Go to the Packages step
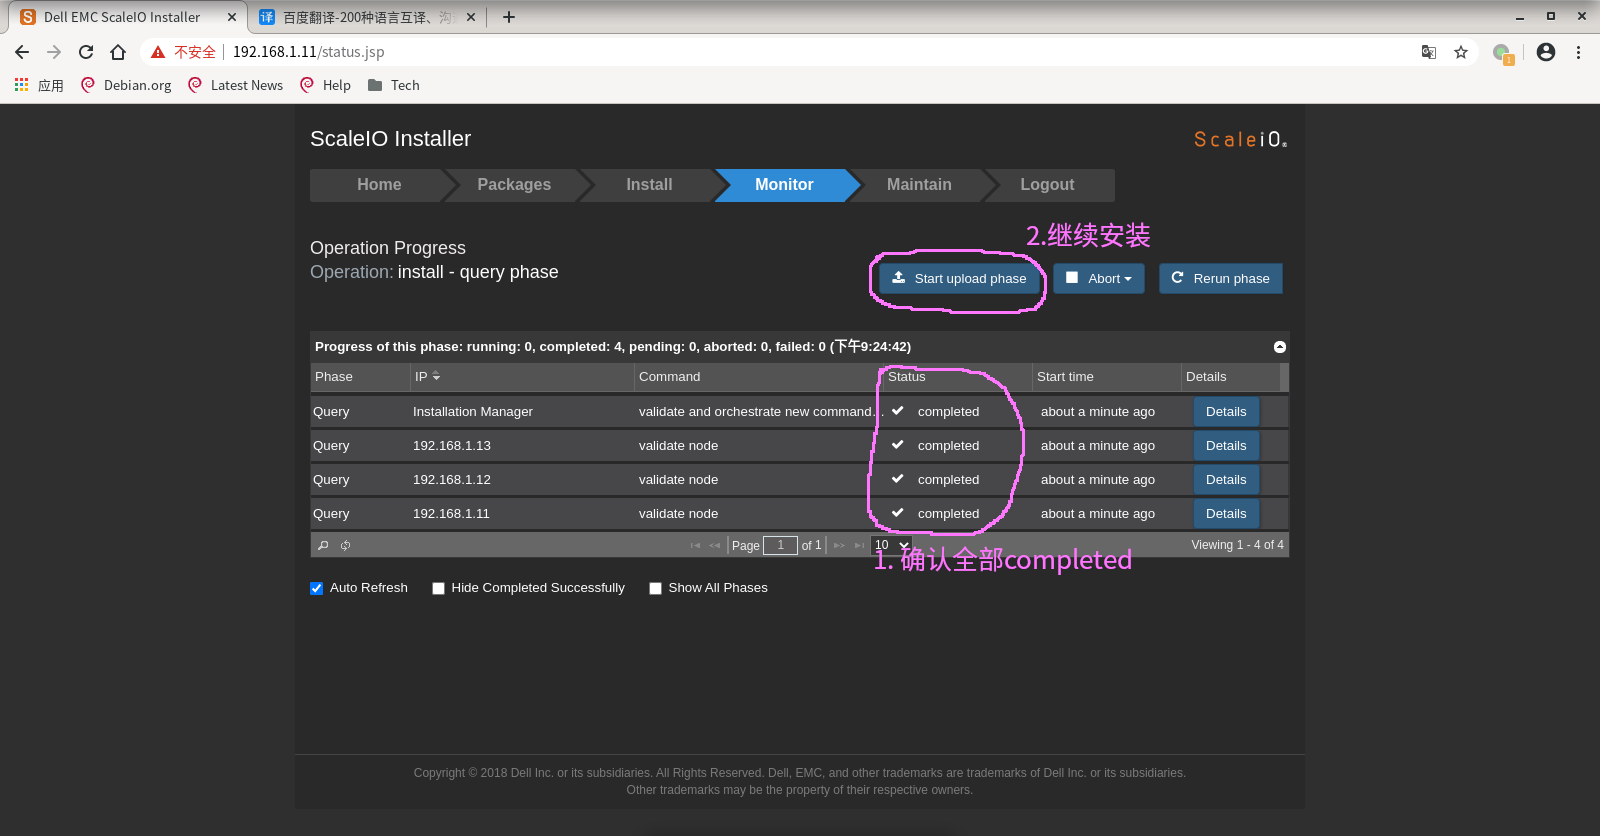The image size is (1600, 836). (514, 185)
